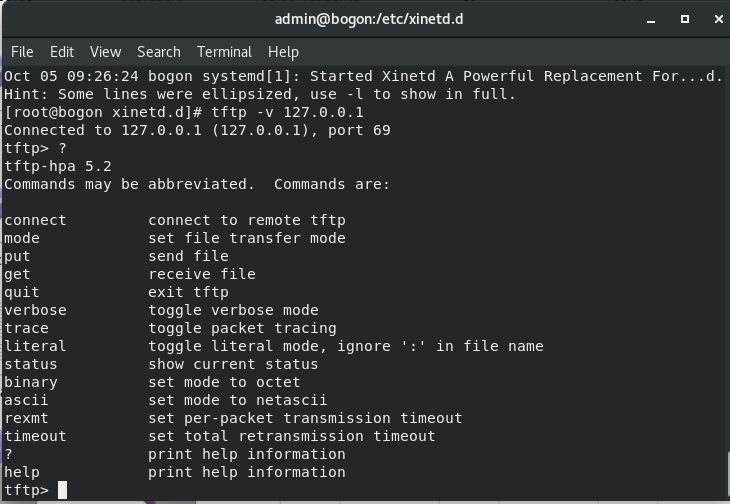730x504 pixels.
Task: Click the admin@bogon window title bar
Action: 369,19
